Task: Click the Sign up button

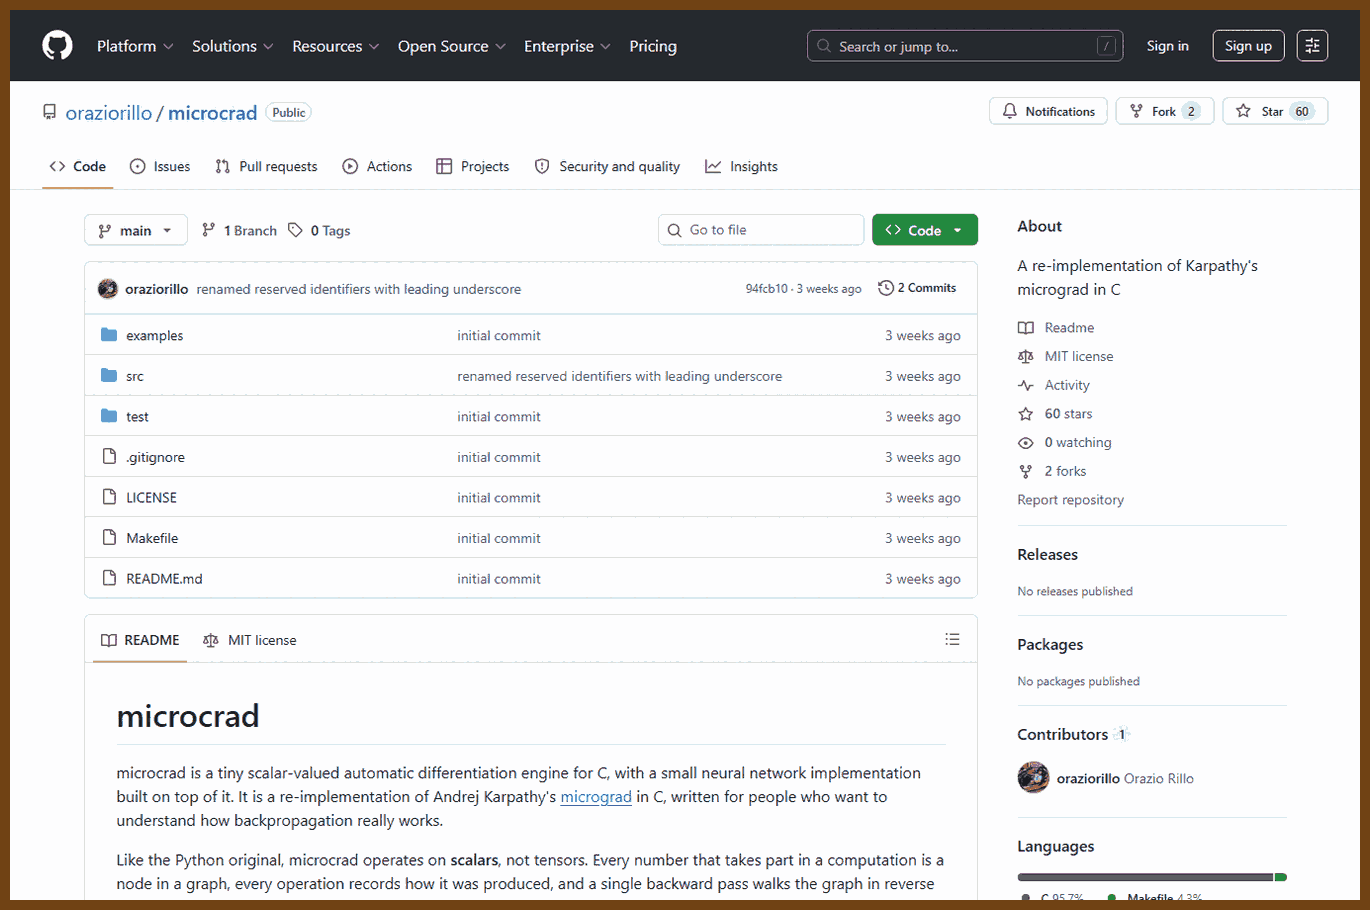Action: (1248, 46)
